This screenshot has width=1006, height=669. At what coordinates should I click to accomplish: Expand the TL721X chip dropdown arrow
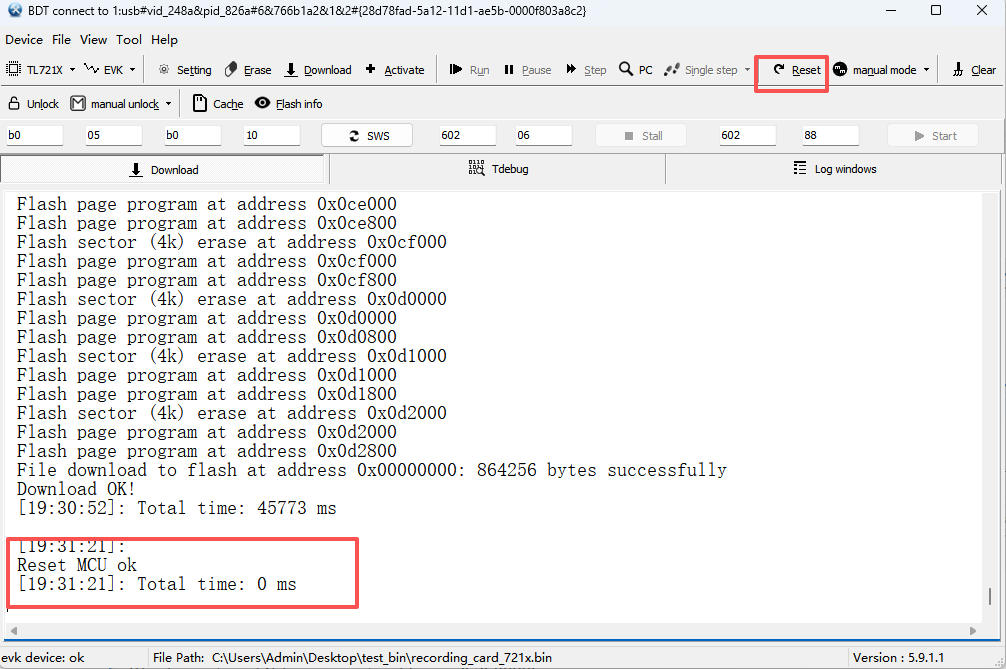72,69
